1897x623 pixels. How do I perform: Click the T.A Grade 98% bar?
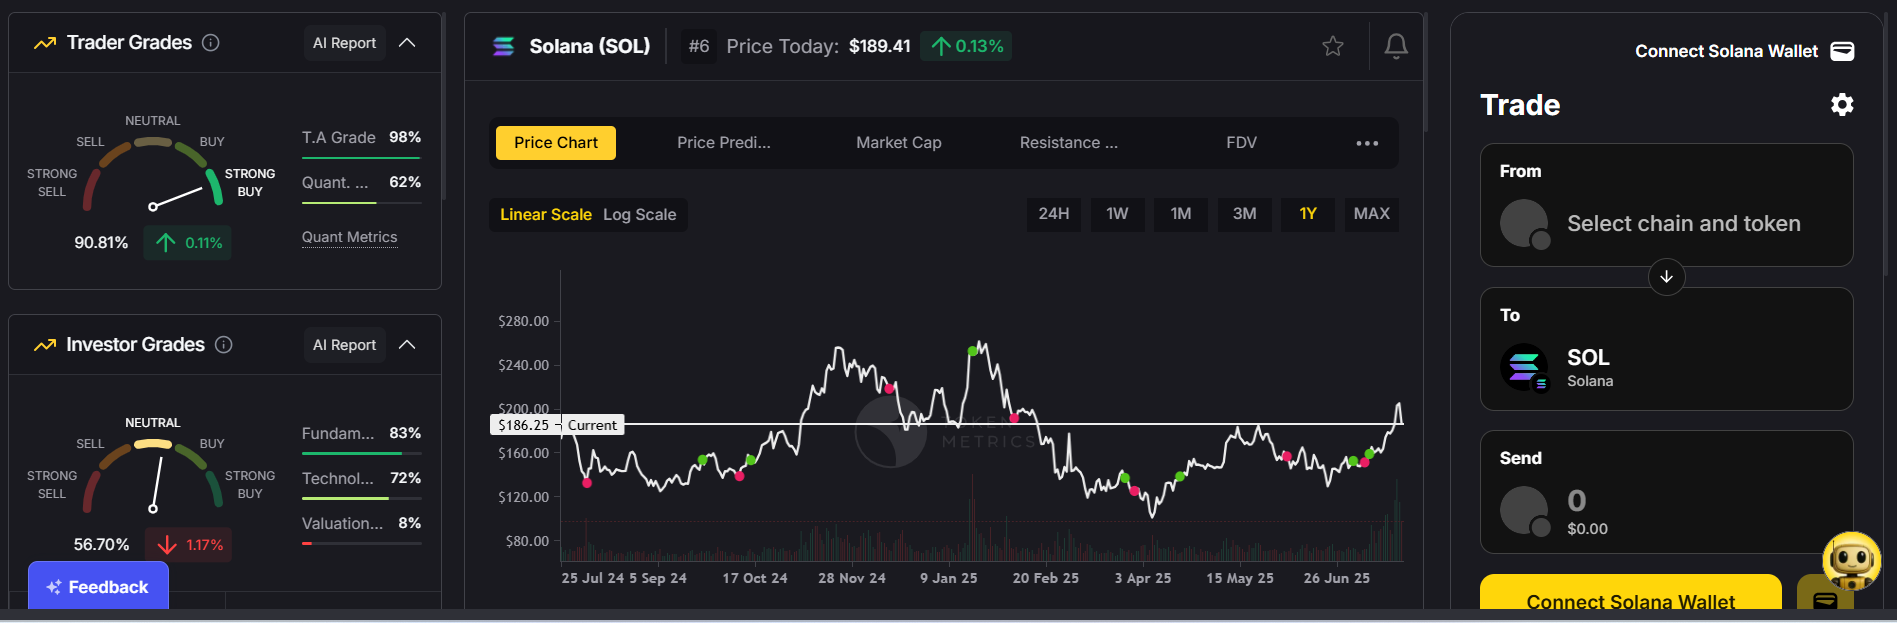361,158
